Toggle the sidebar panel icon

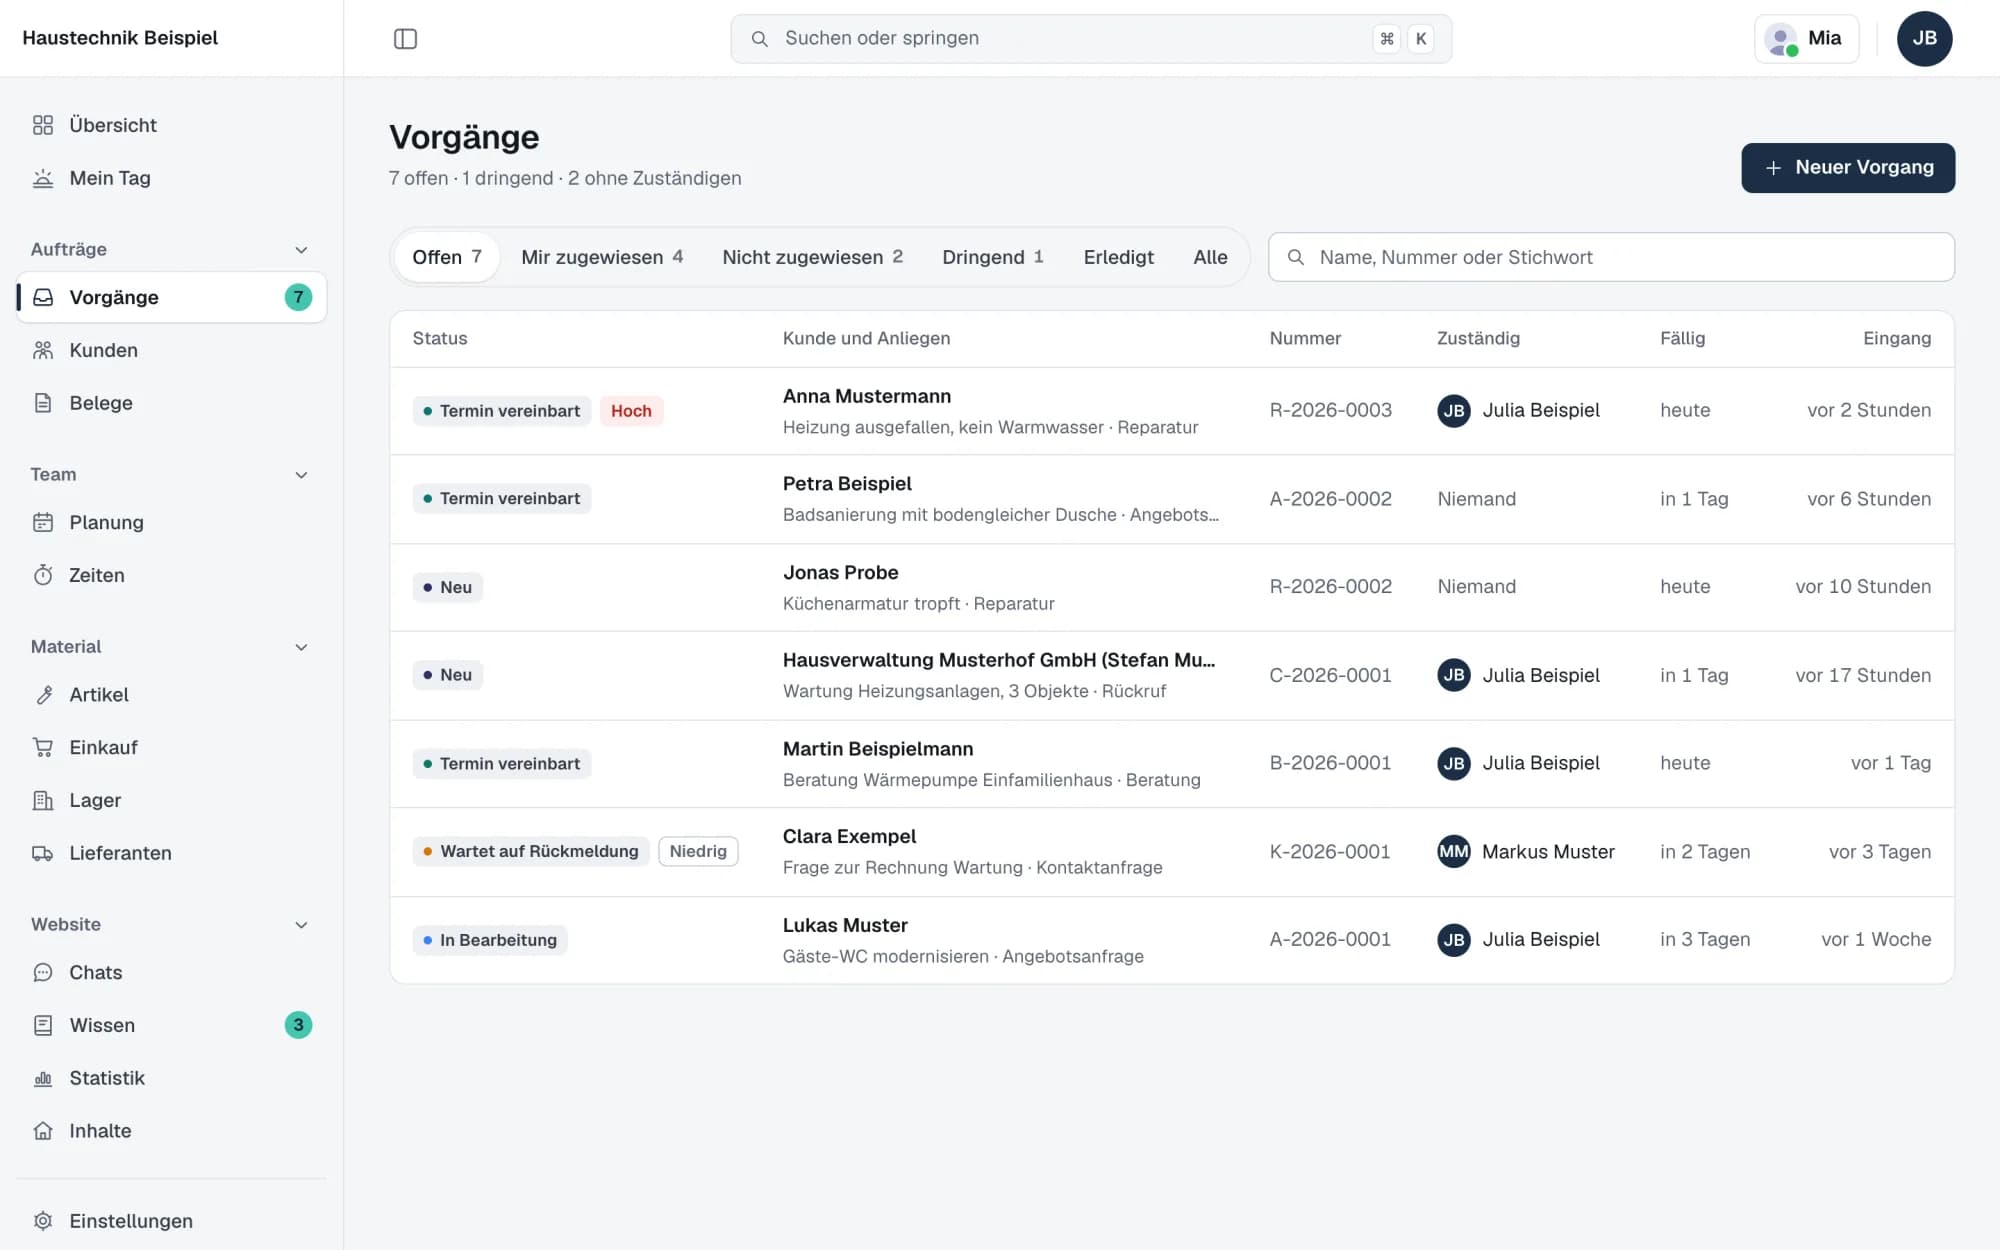405,39
